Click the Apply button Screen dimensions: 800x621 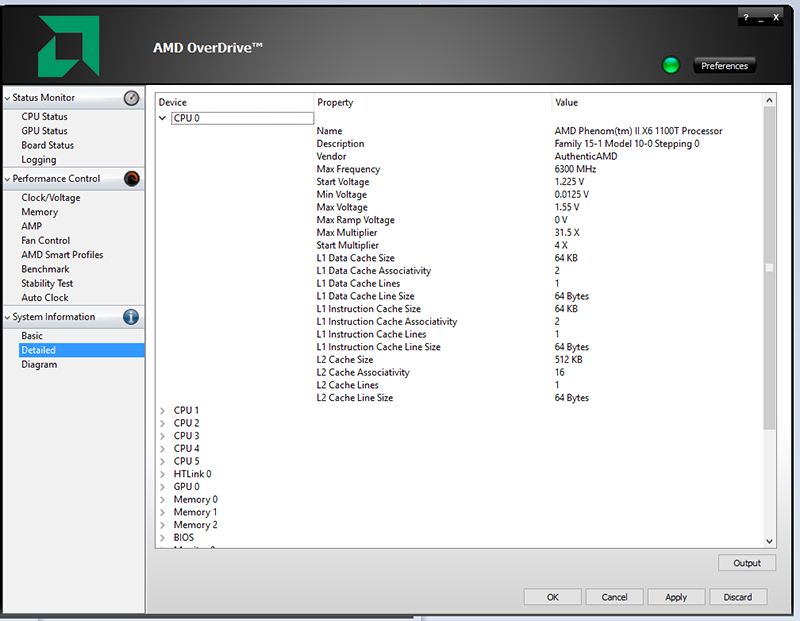tap(676, 597)
